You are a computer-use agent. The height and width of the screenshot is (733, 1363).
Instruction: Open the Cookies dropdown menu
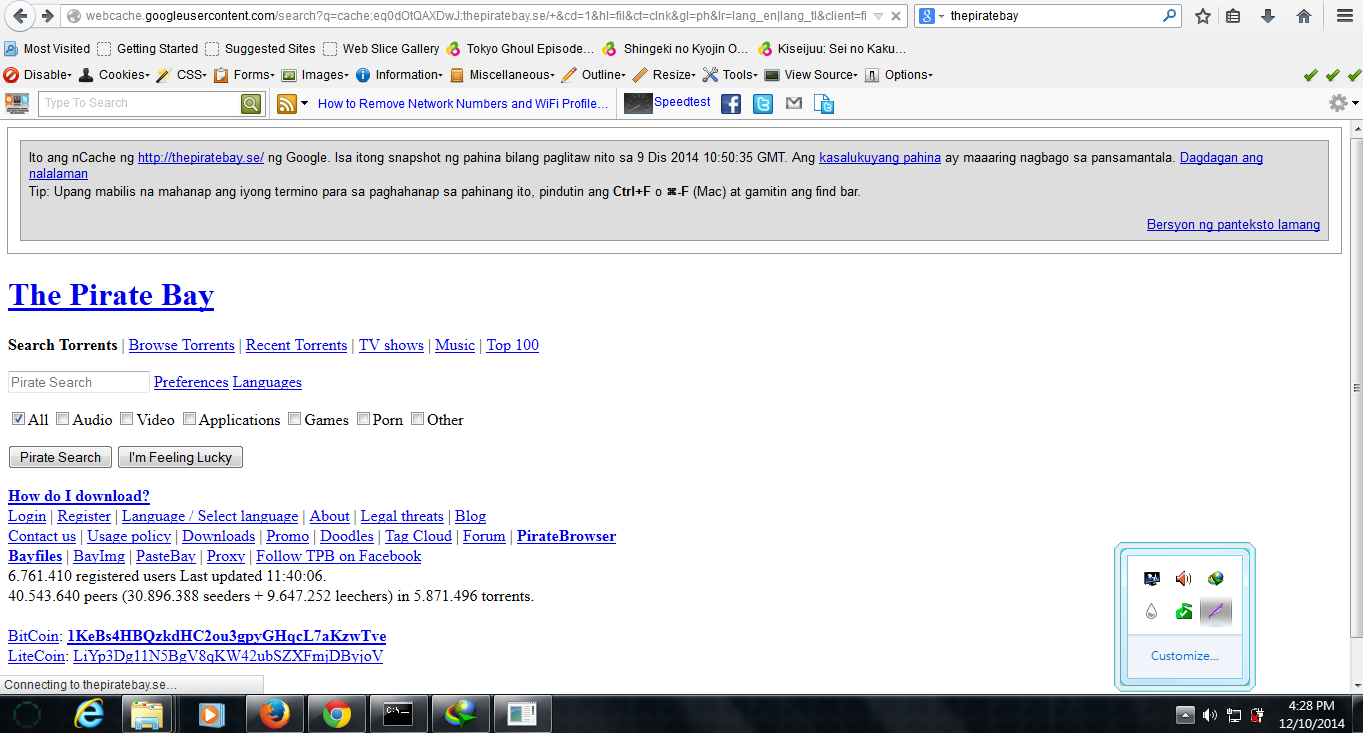pos(114,75)
